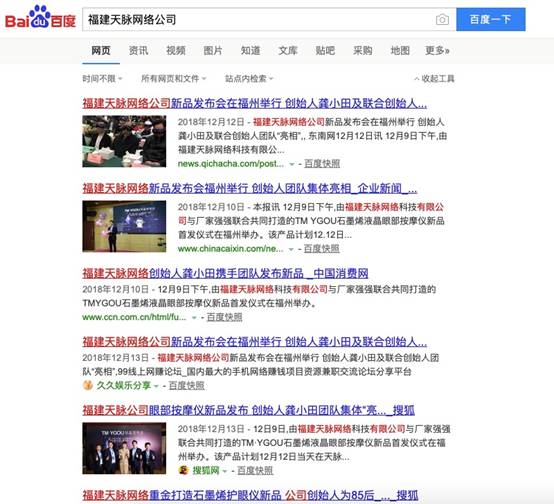Image resolution: width=554 pixels, height=504 pixels.
Task: Open 百度快照 for 久久娱乐分享 result
Action: click(x=186, y=386)
